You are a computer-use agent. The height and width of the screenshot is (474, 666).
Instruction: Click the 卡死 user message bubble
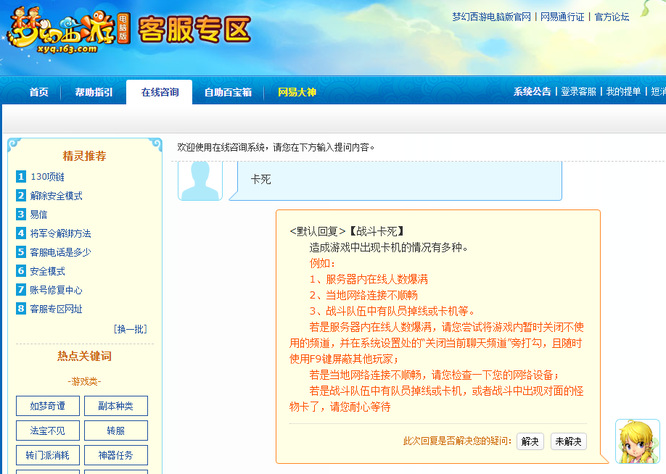tap(395, 181)
